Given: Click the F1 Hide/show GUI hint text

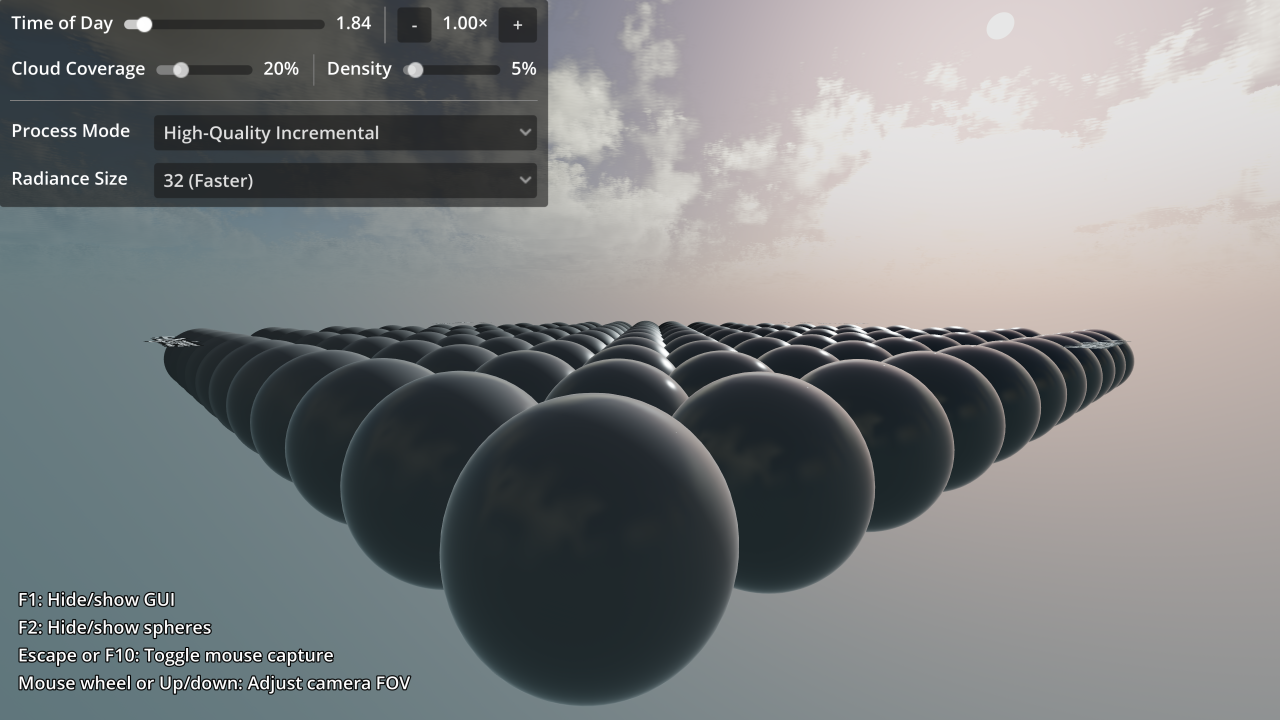Looking at the screenshot, I should pos(96,599).
